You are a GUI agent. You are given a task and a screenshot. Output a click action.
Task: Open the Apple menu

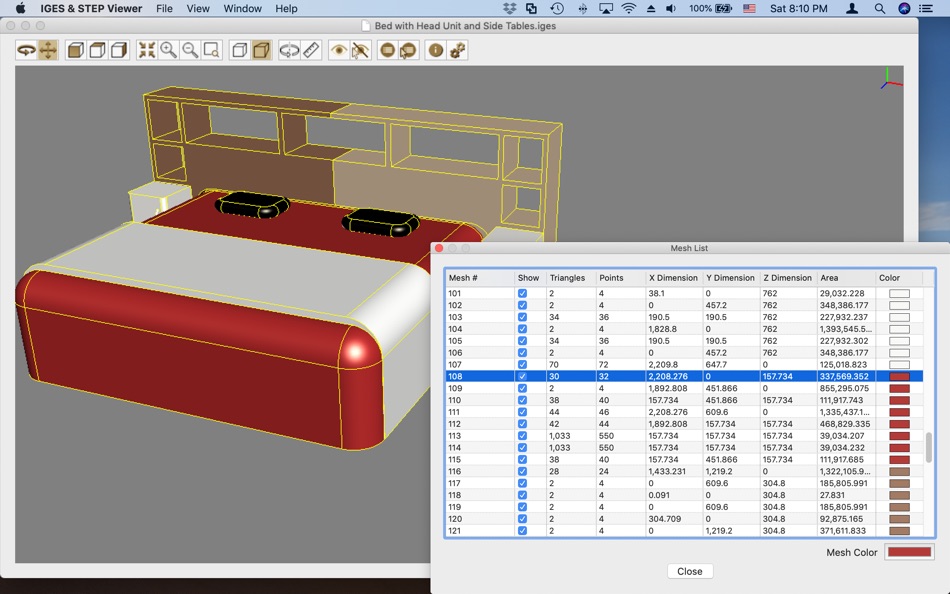coord(20,8)
